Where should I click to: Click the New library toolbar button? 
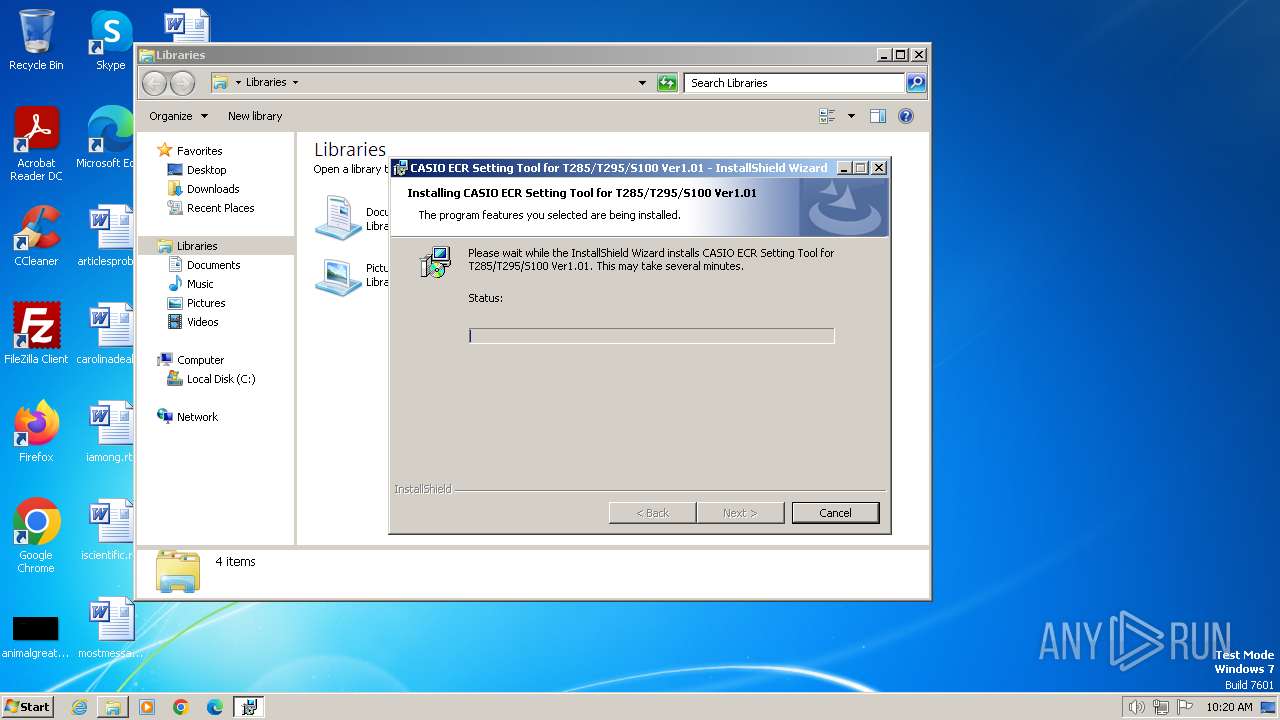pos(255,116)
